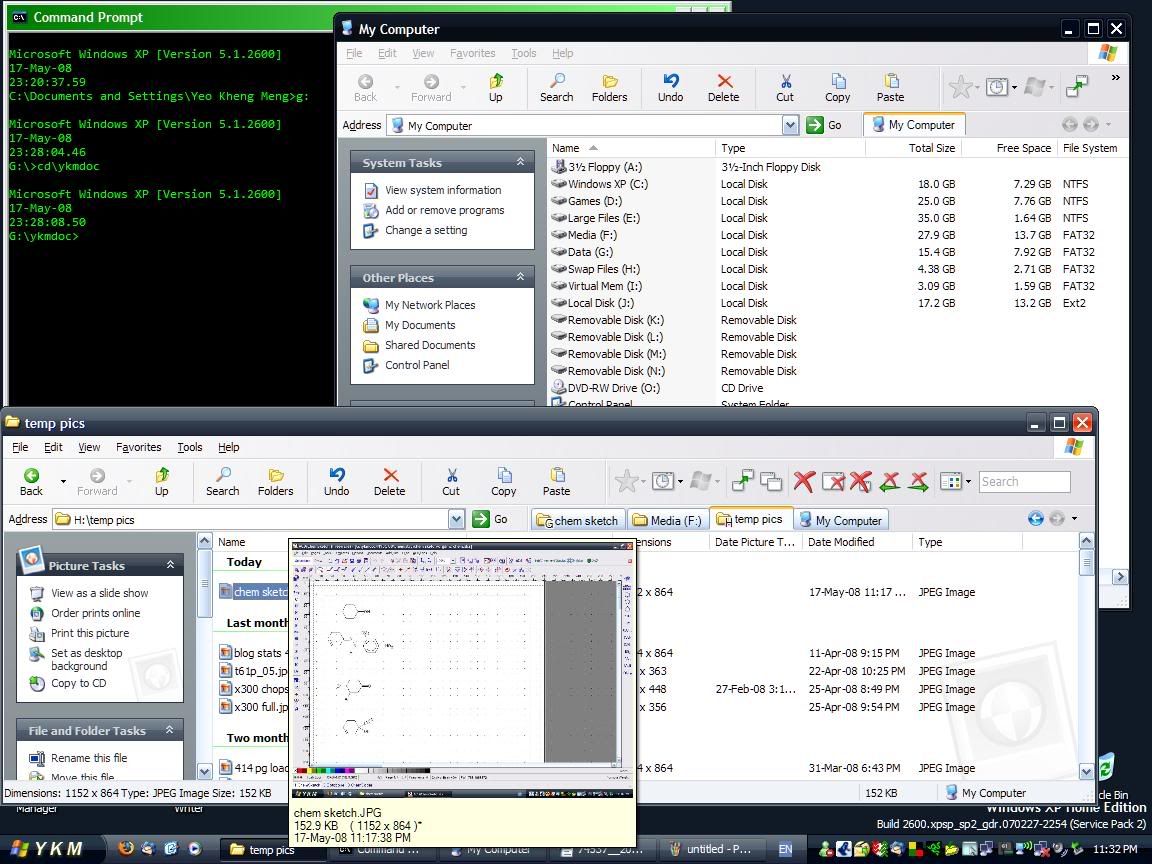1152x864 pixels.
Task: Switch to My Computer tab in temp pics
Action: (841, 520)
